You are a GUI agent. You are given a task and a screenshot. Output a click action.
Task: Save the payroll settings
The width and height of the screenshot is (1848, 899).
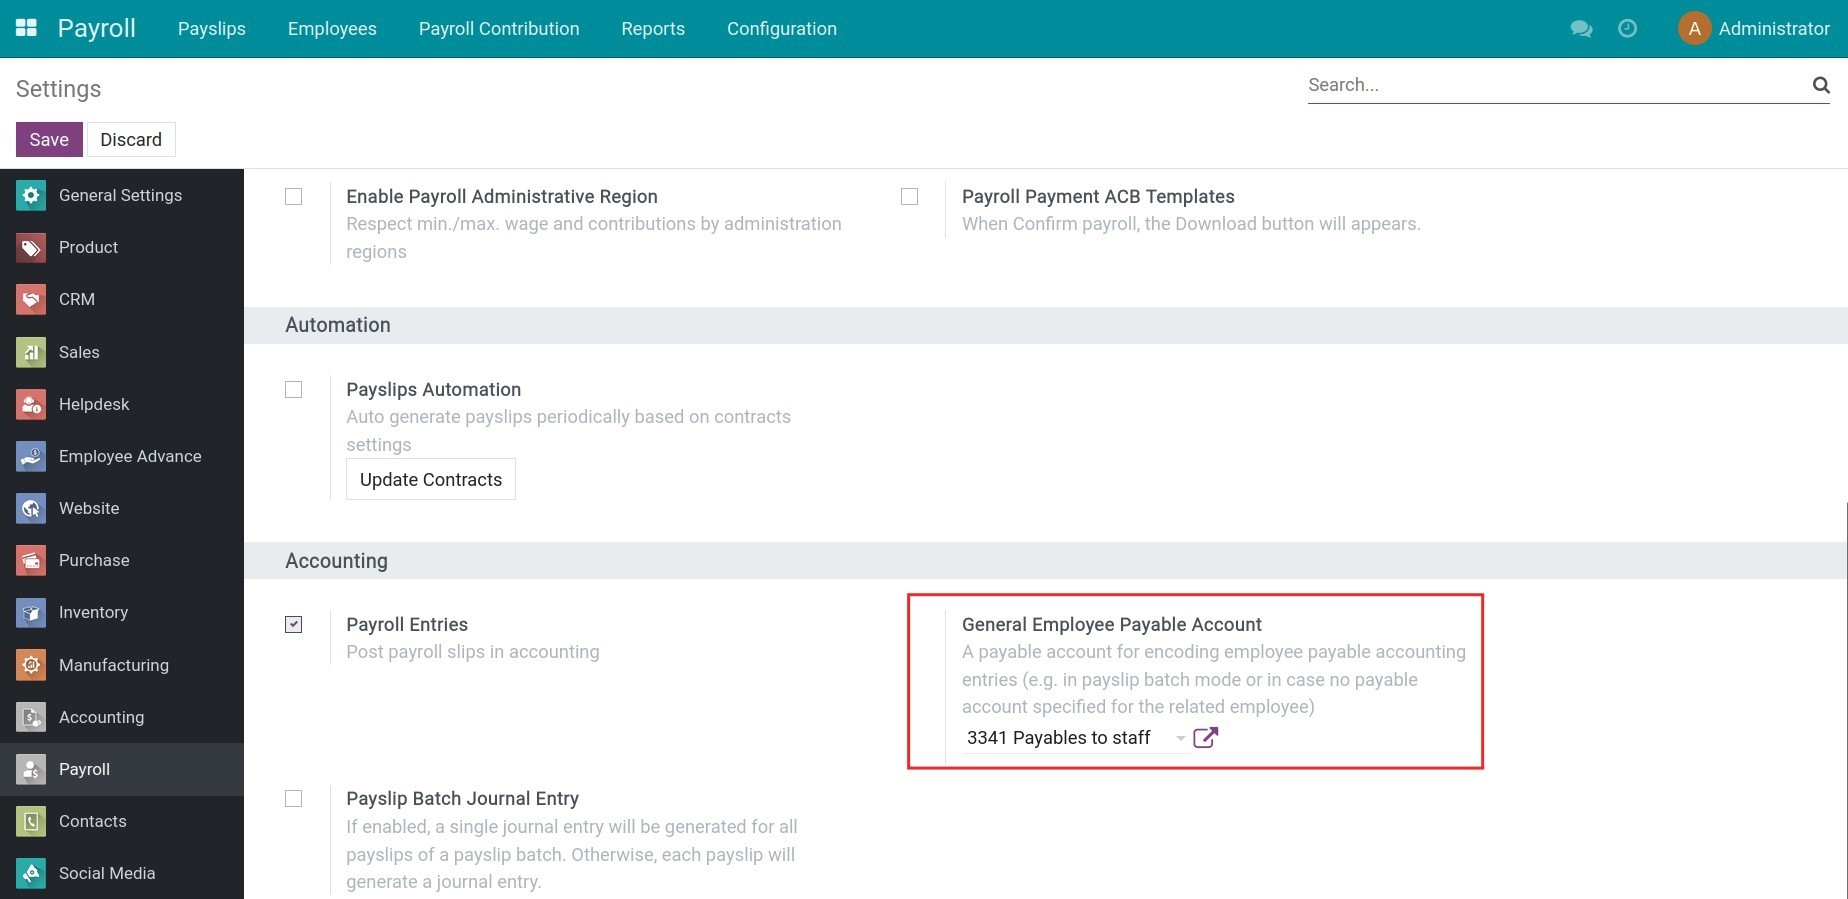pyautogui.click(x=48, y=139)
